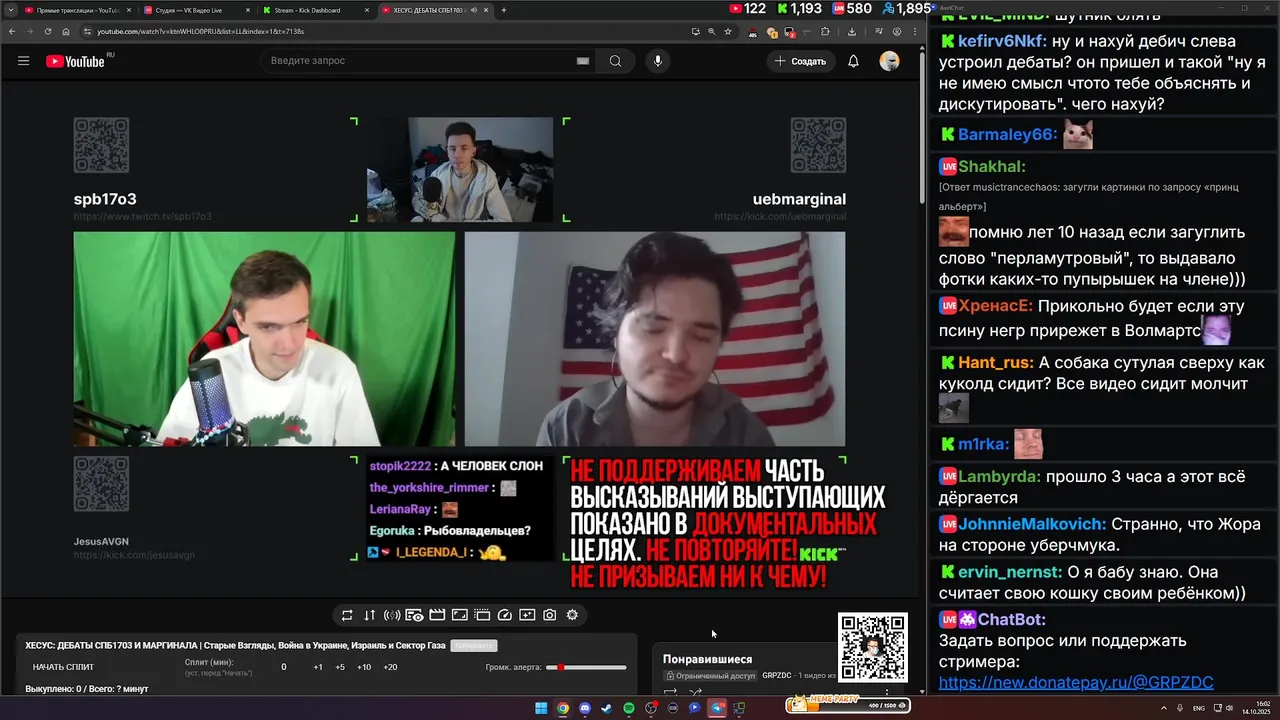This screenshot has width=1280, height=720.
Task: Add +5 minutes to split
Action: [340, 667]
